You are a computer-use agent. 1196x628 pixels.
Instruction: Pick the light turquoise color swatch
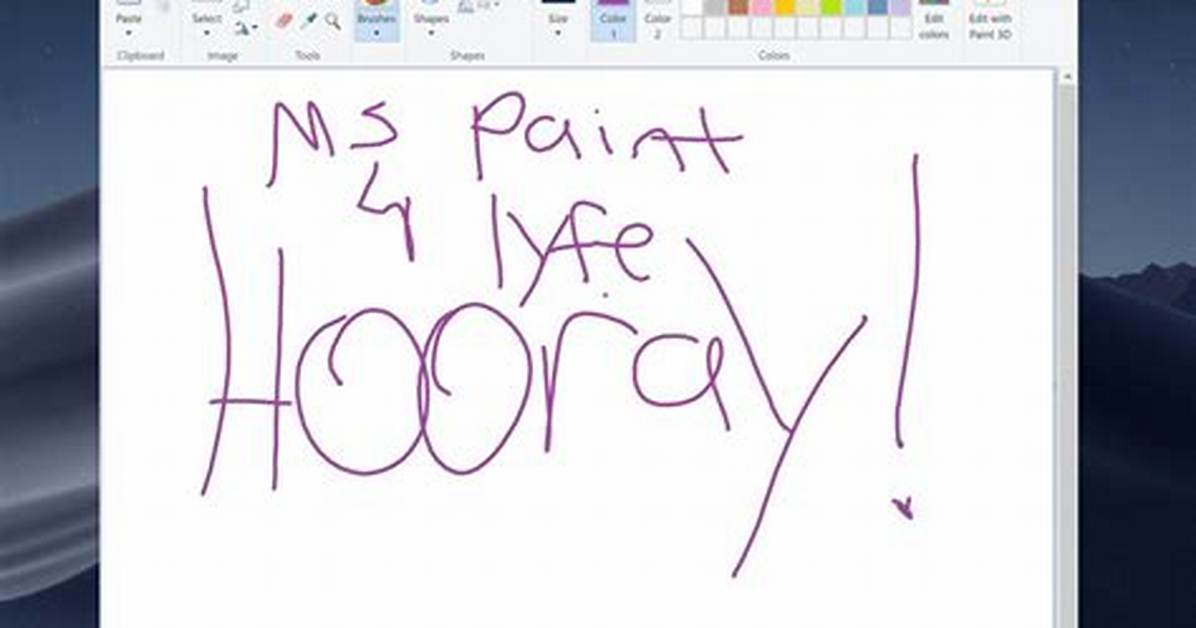tap(855, 7)
